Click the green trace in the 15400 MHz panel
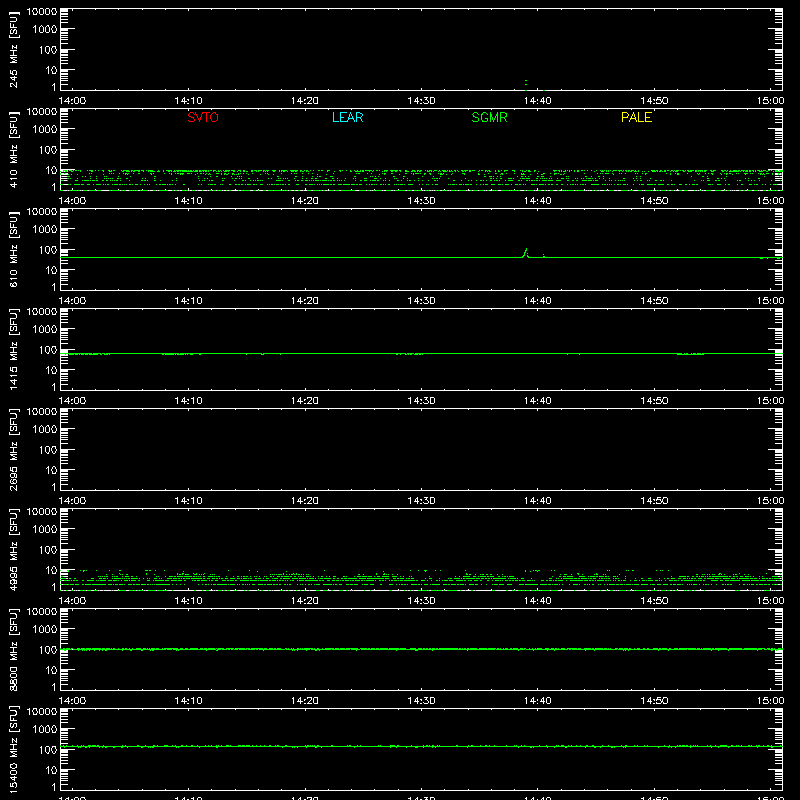Viewport: 800px width, 800px height. pos(421,746)
